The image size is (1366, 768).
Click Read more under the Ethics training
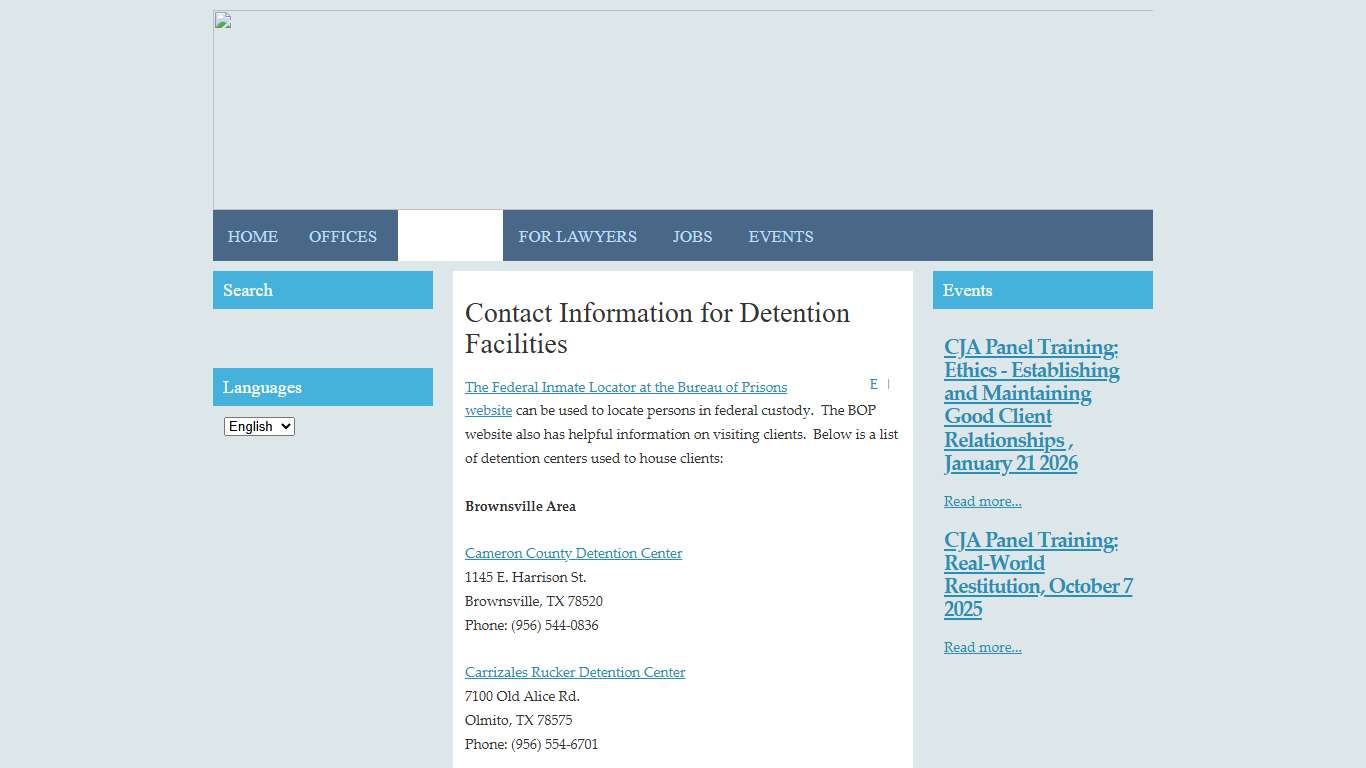982,501
